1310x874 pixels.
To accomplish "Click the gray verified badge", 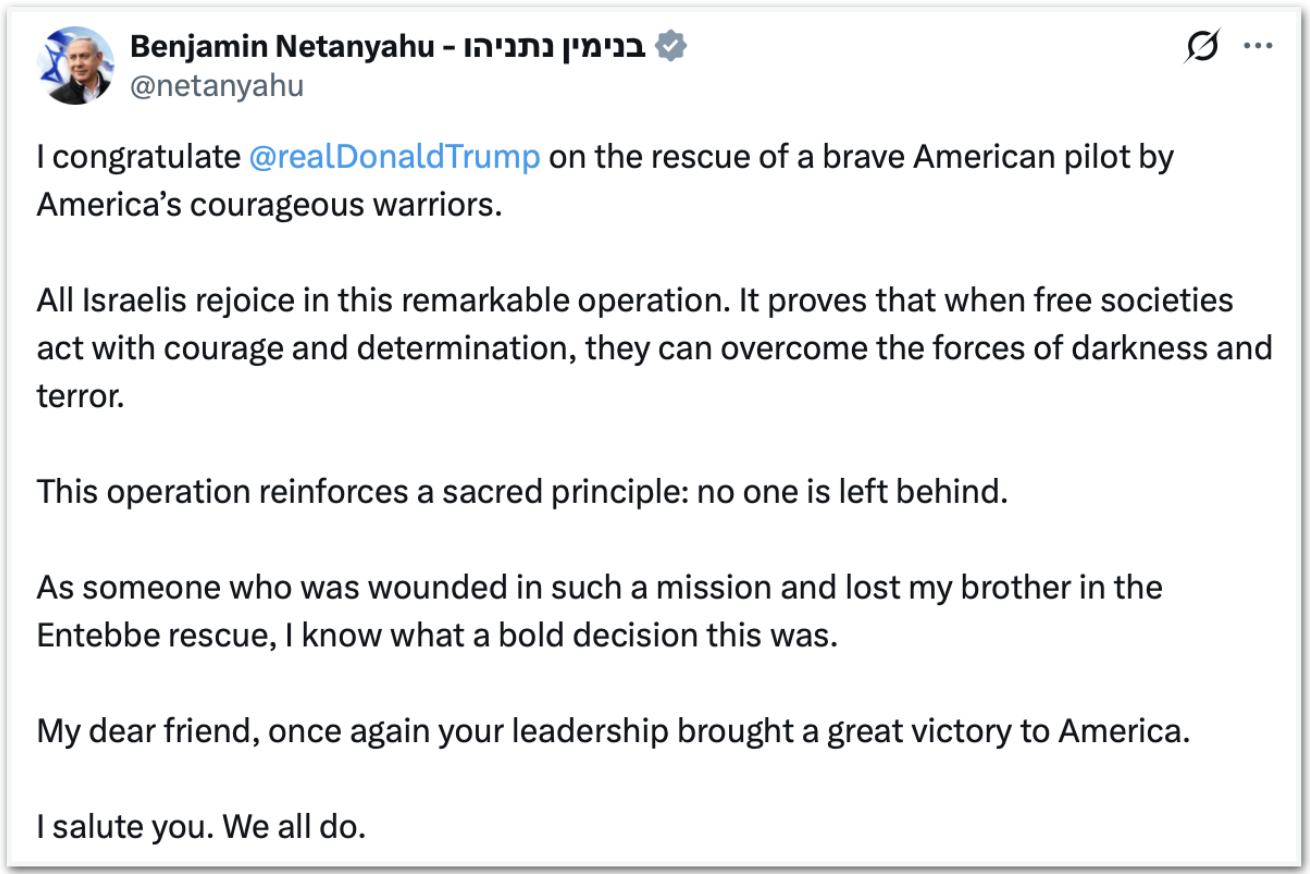I will 670,46.
